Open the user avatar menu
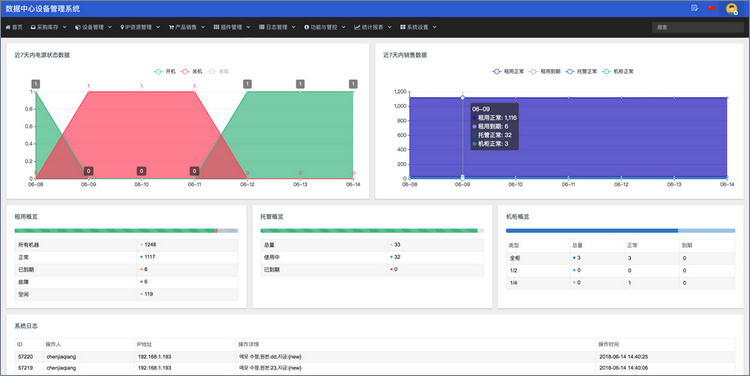The height and width of the screenshot is (376, 750). pyautogui.click(x=731, y=9)
